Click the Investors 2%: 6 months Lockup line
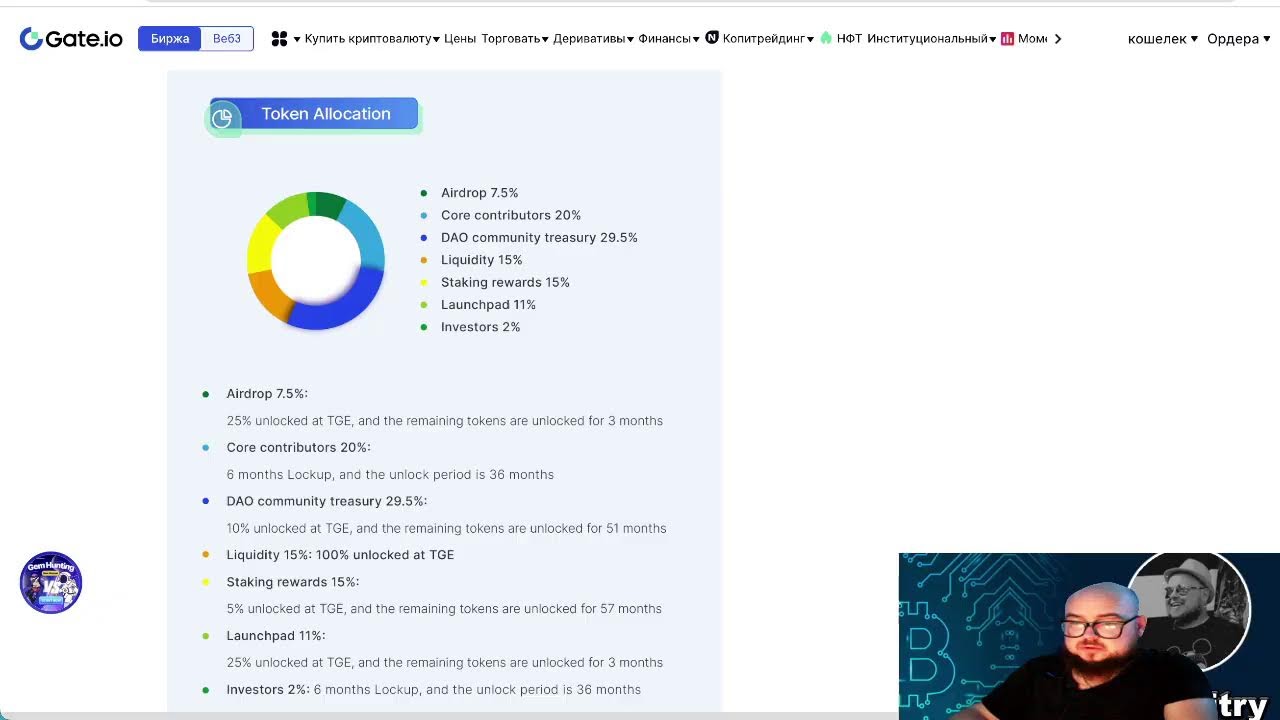1280x720 pixels. [433, 690]
